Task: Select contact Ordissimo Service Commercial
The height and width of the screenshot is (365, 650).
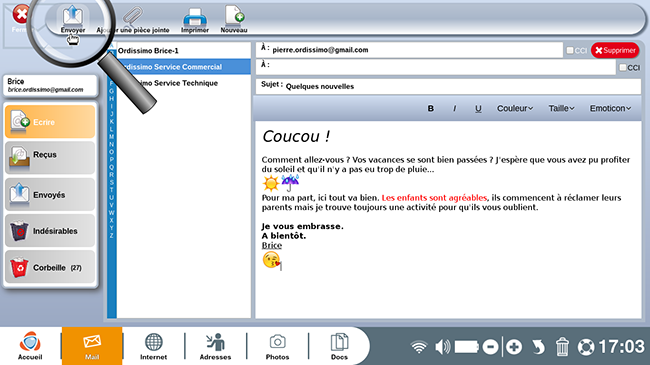Action: 184,67
